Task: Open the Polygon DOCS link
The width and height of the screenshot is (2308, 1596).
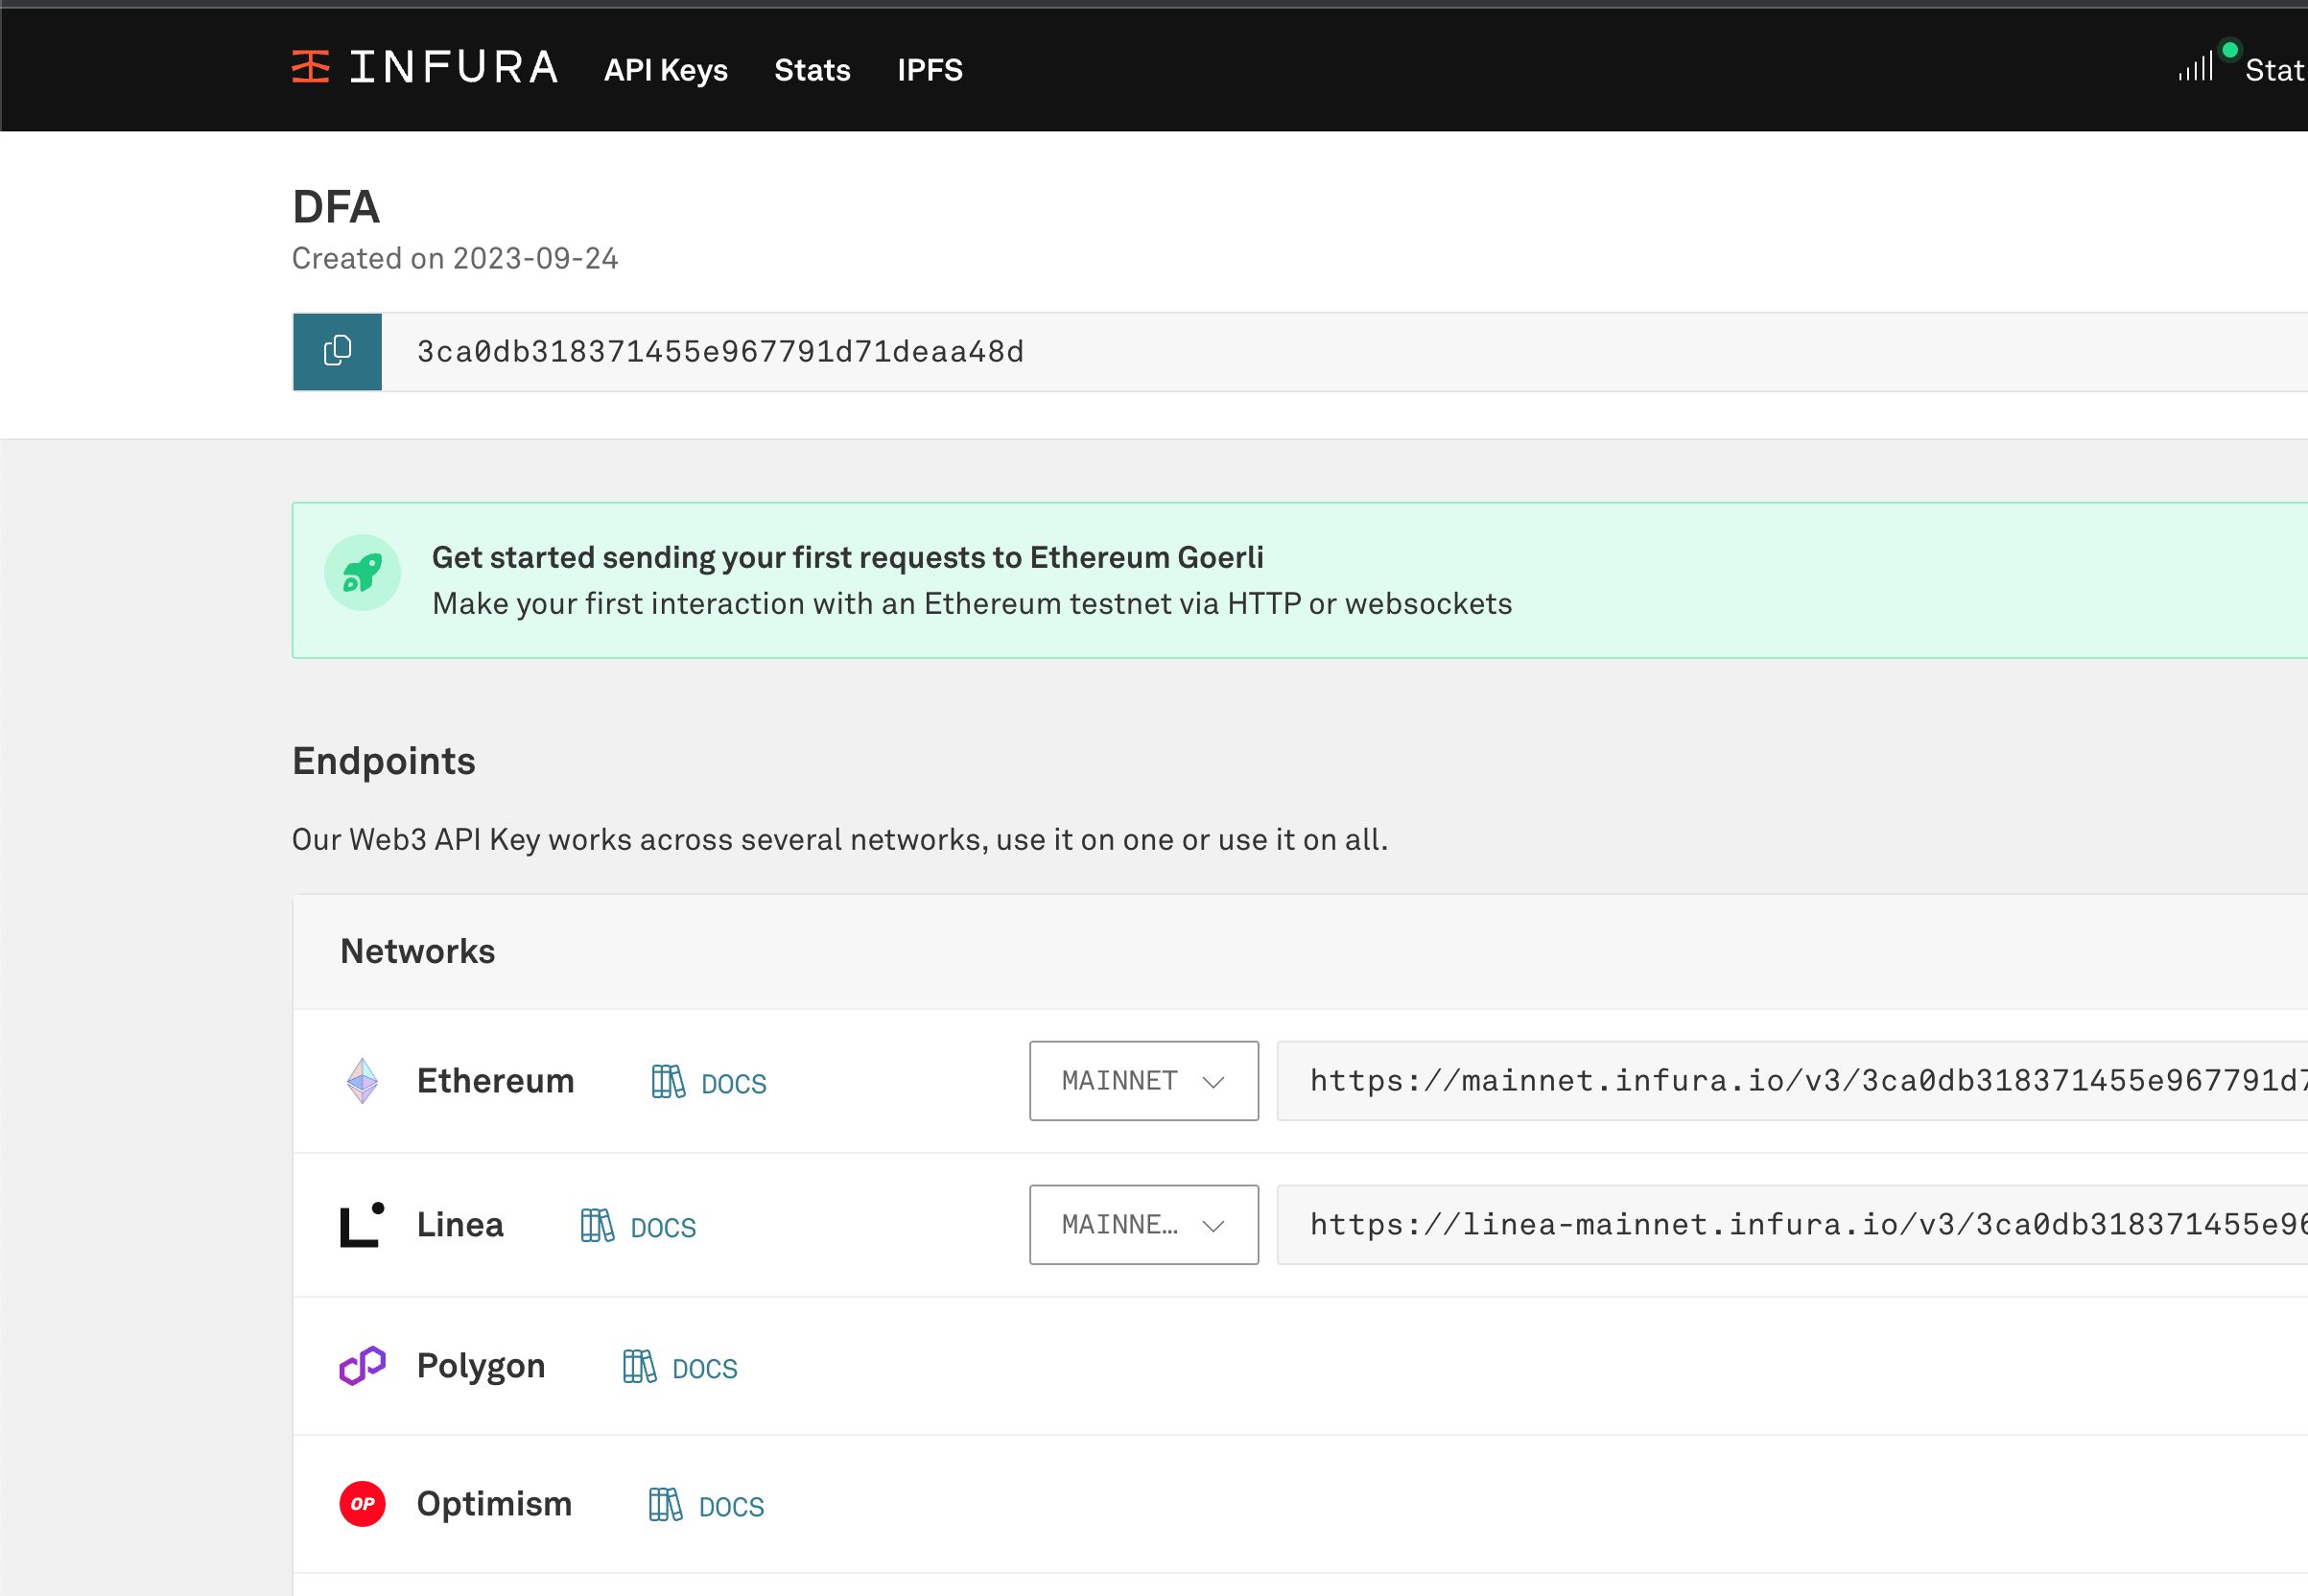Action: [x=680, y=1367]
